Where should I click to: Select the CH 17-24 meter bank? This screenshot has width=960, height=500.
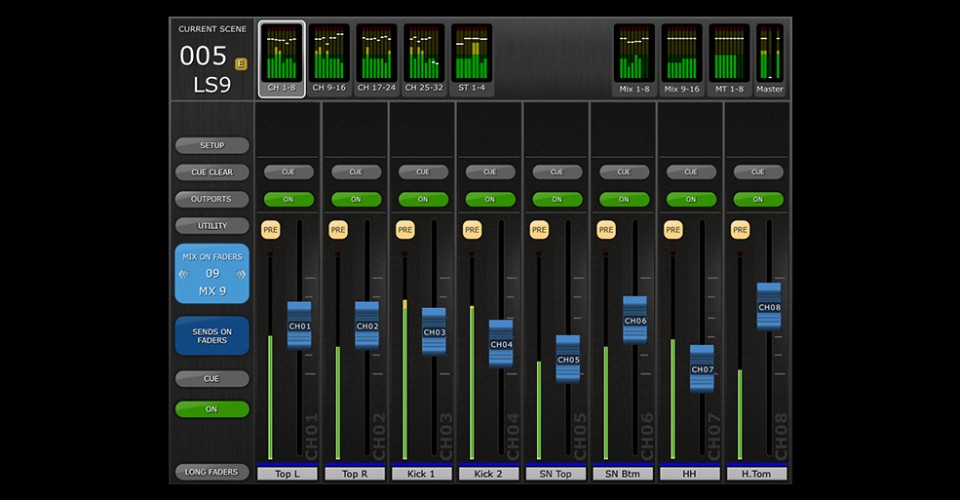click(377, 59)
